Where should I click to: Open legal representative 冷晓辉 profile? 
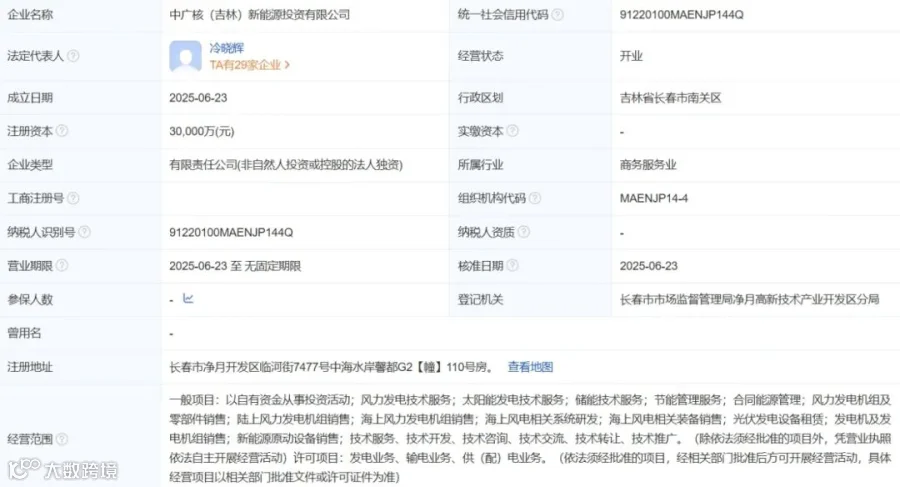pos(227,48)
